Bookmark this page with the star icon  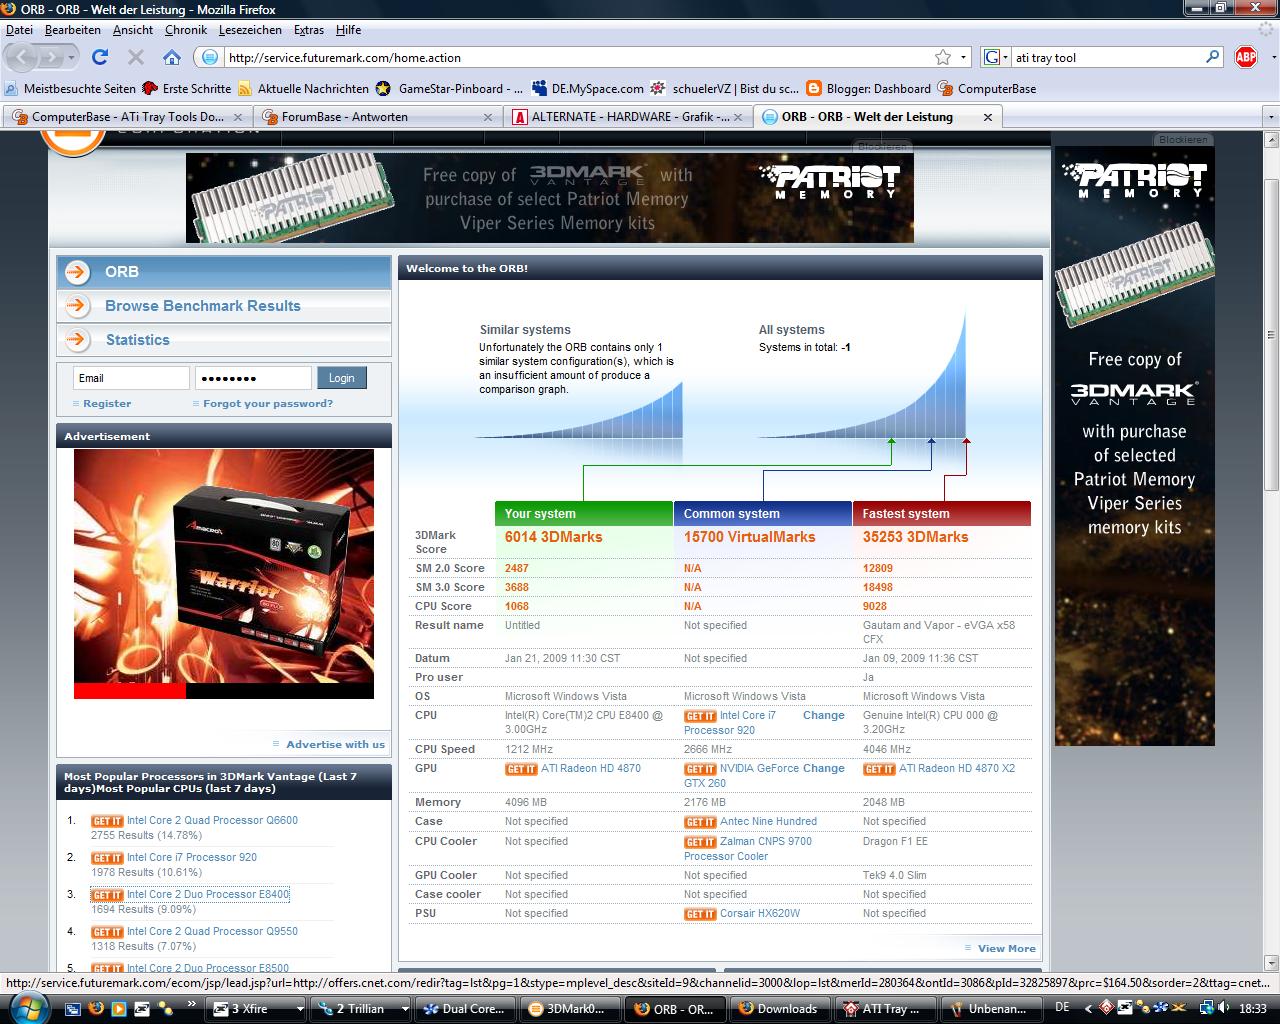943,57
